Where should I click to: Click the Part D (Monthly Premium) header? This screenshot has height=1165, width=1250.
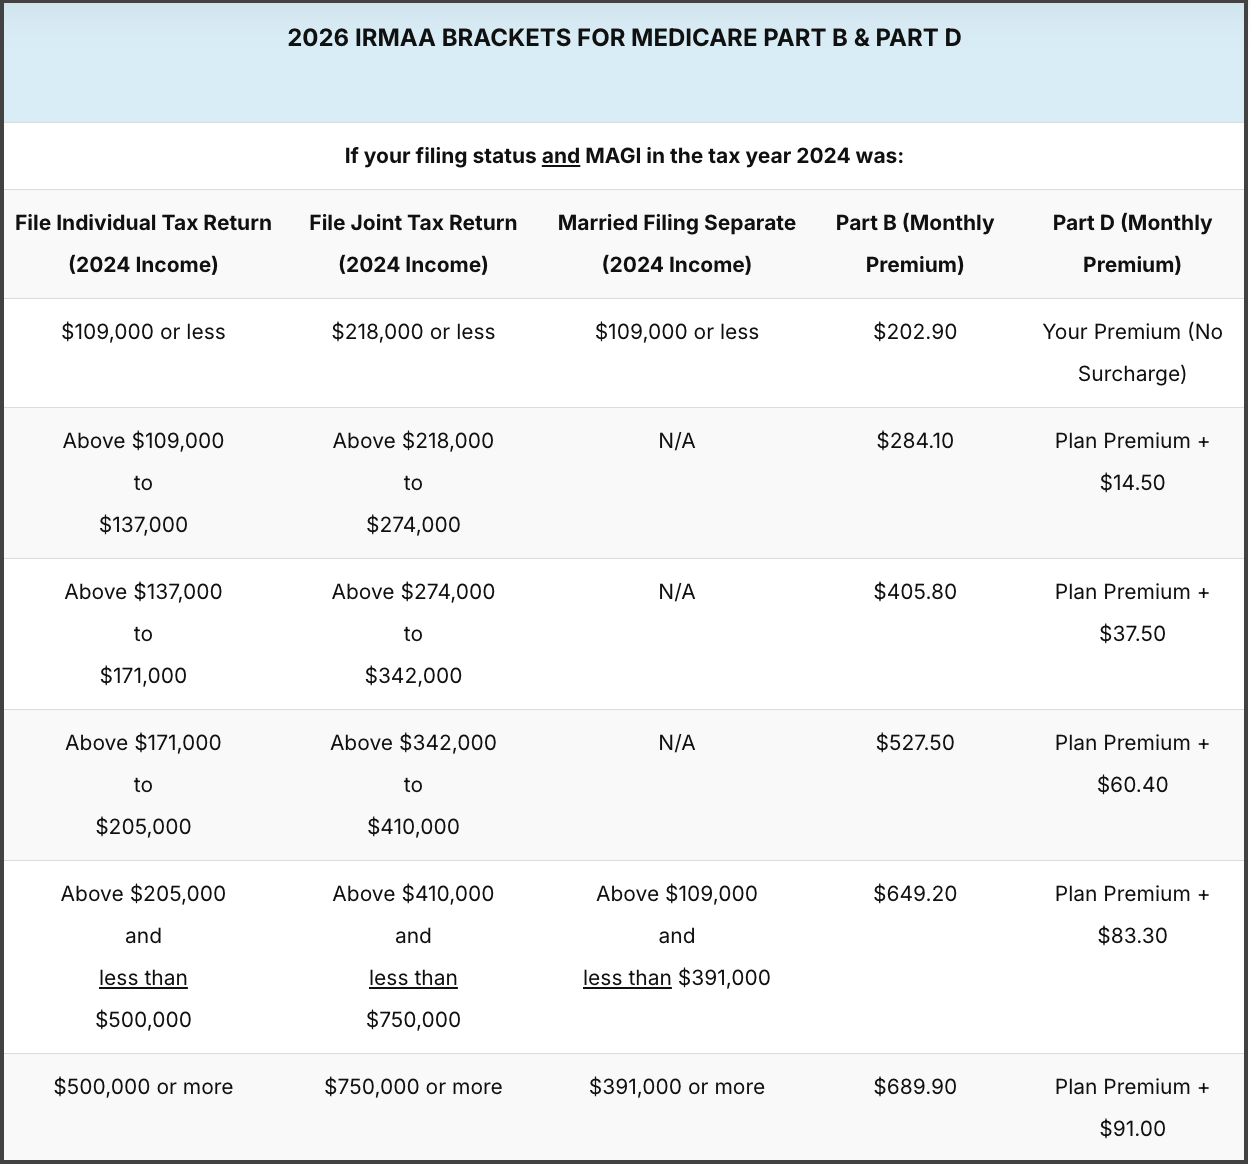1131,243
